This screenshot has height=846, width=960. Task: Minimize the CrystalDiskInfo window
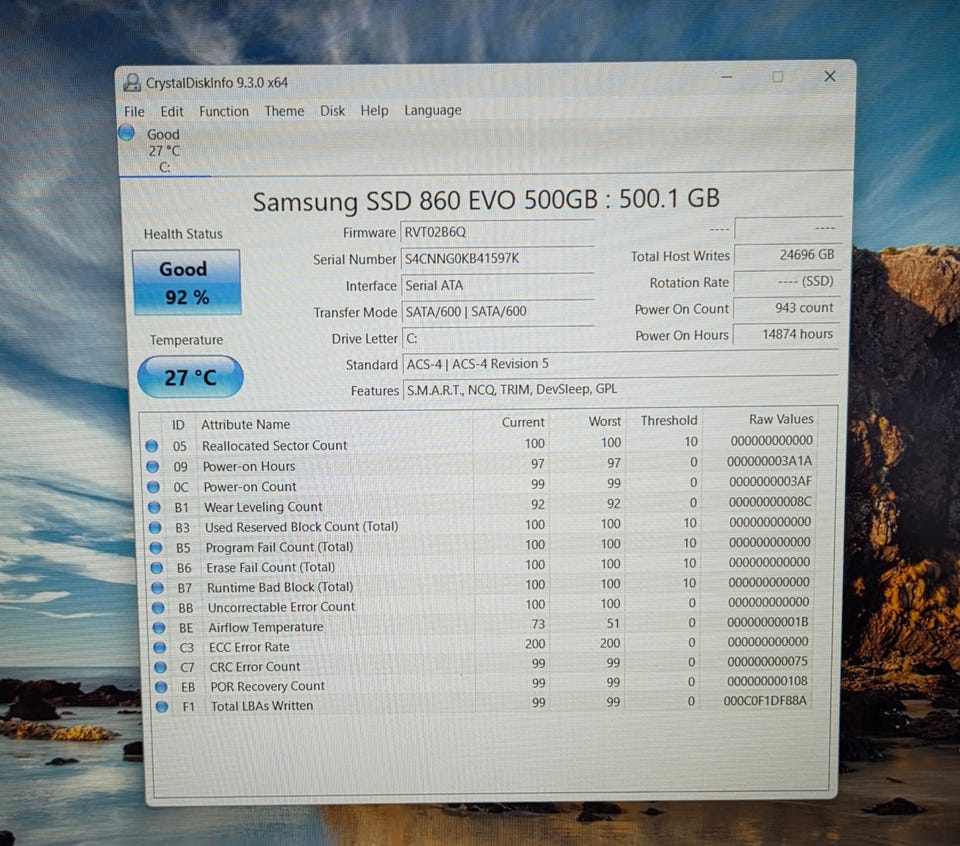tap(727, 77)
